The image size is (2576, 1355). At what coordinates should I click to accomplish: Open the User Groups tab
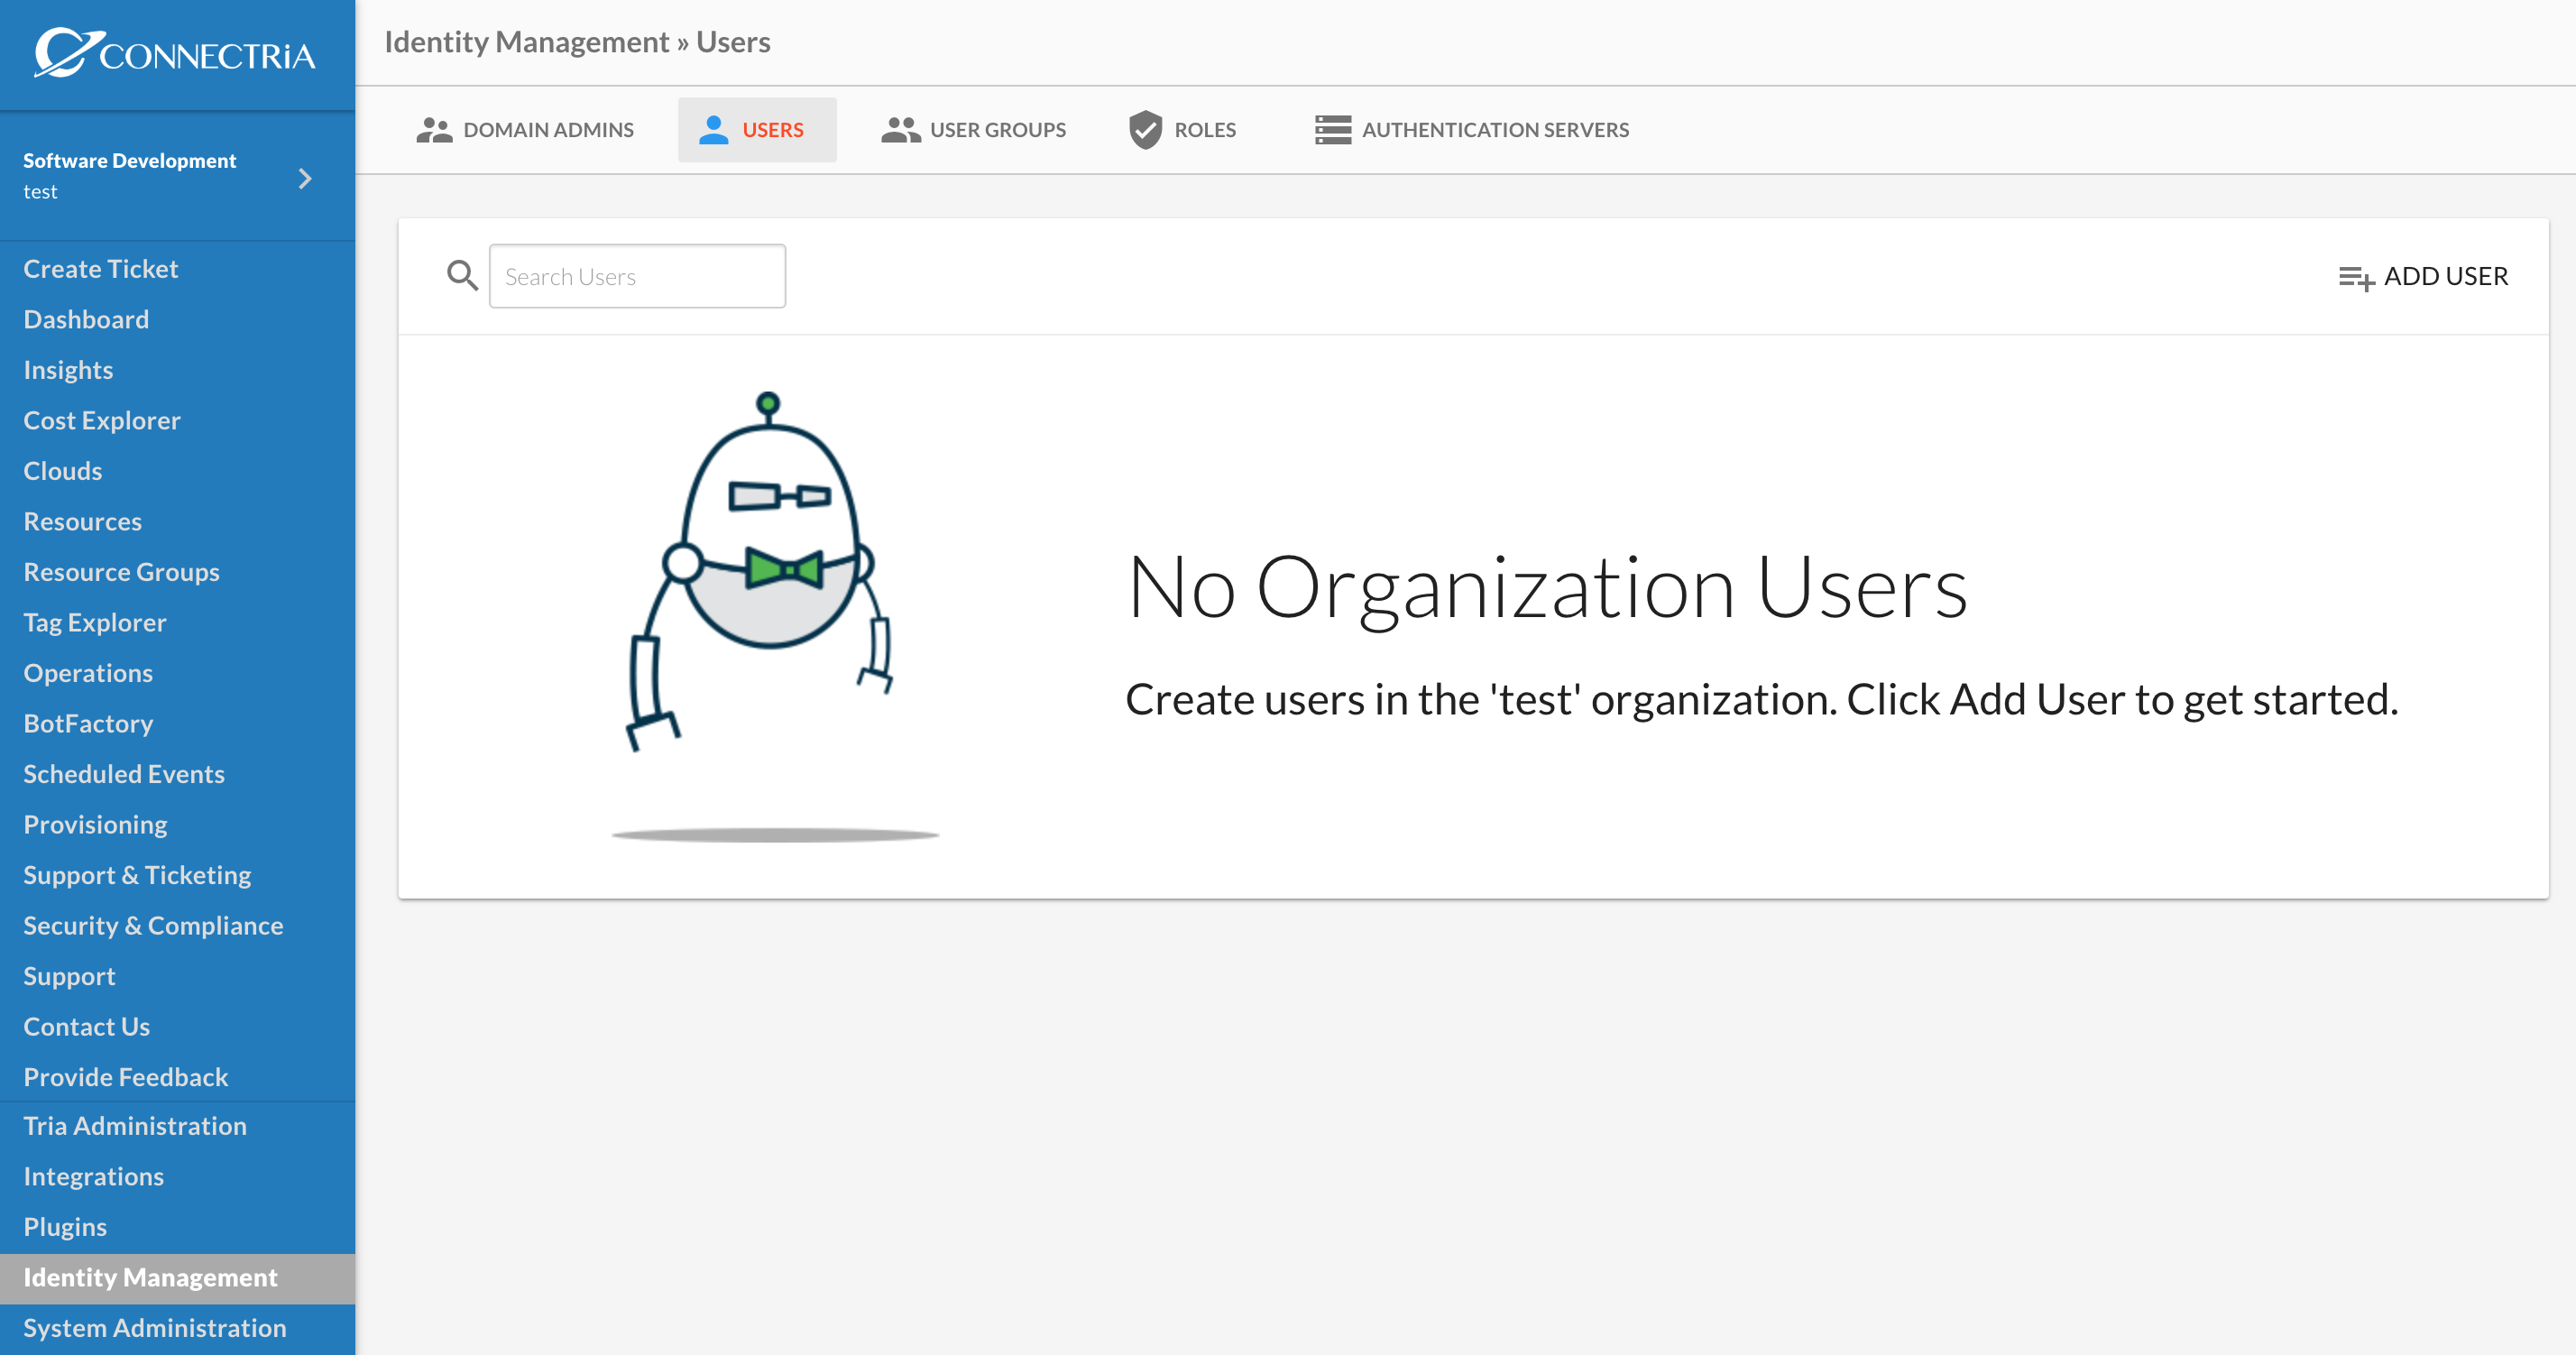(x=973, y=130)
